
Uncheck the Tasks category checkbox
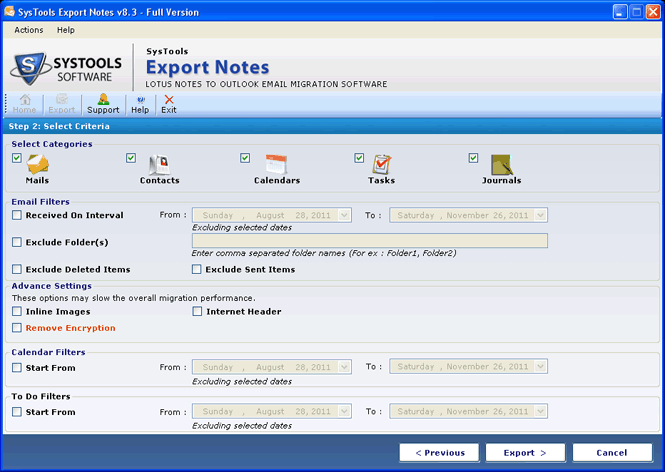pos(359,158)
